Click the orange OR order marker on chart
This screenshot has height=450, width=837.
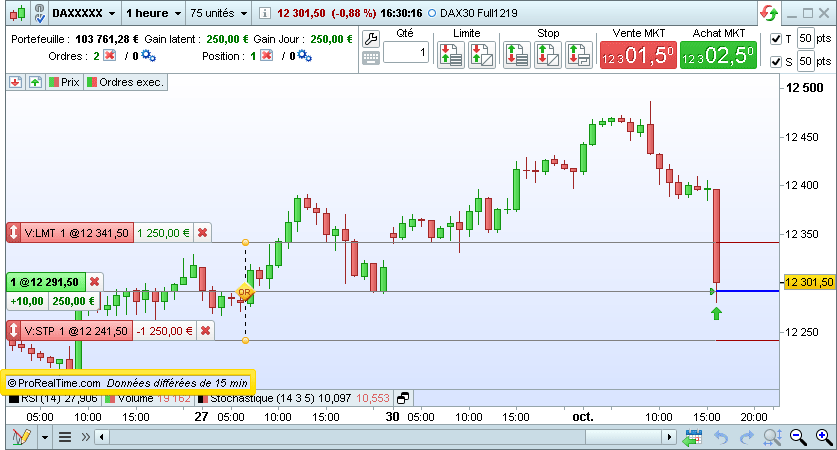click(244, 291)
